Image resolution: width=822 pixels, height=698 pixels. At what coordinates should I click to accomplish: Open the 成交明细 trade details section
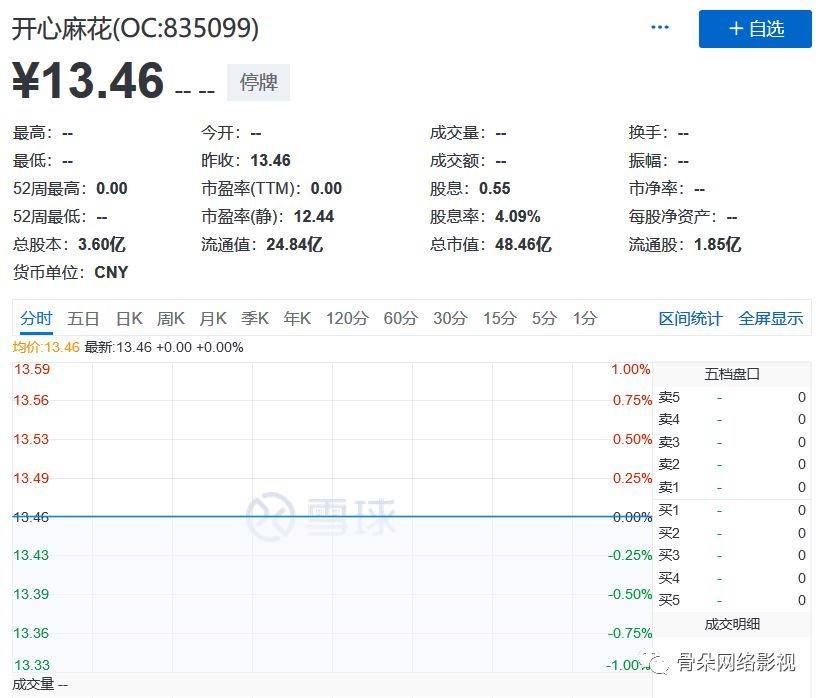pos(732,624)
